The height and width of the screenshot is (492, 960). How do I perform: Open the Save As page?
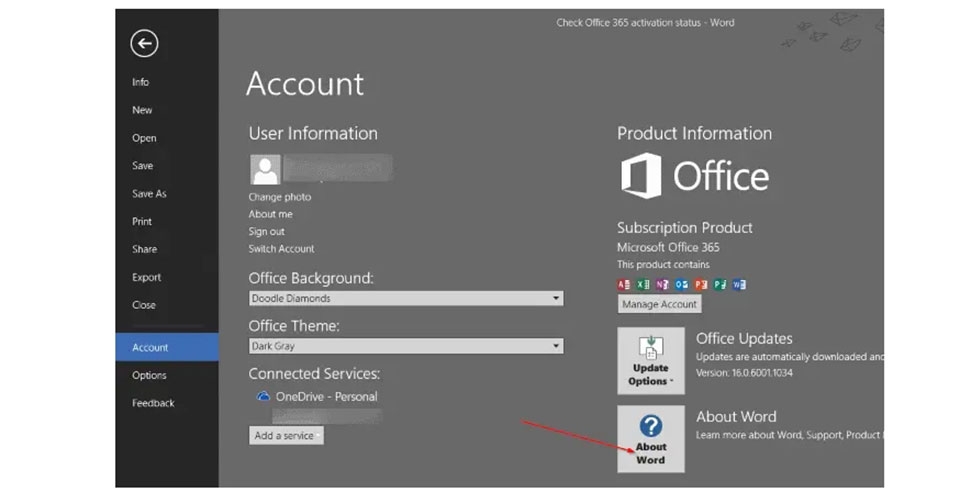[149, 194]
